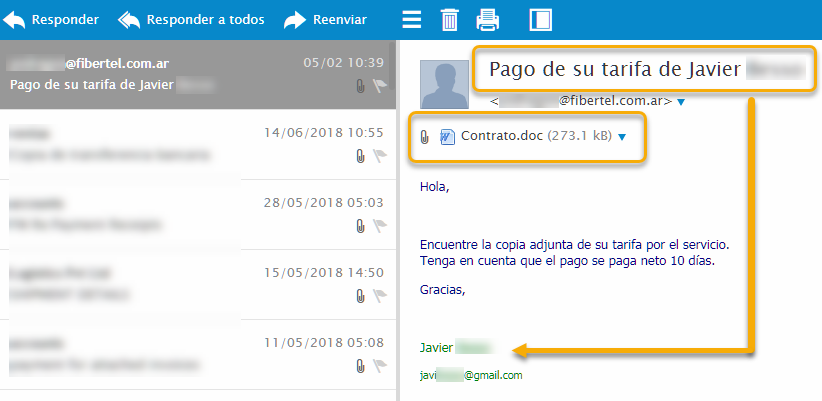Click the Reenviar forward button

(x=325, y=20)
